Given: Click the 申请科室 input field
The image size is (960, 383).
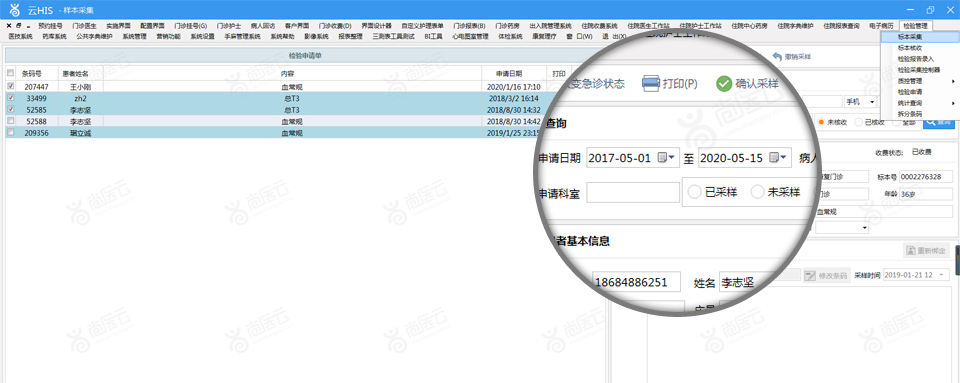Looking at the screenshot, I should (633, 192).
